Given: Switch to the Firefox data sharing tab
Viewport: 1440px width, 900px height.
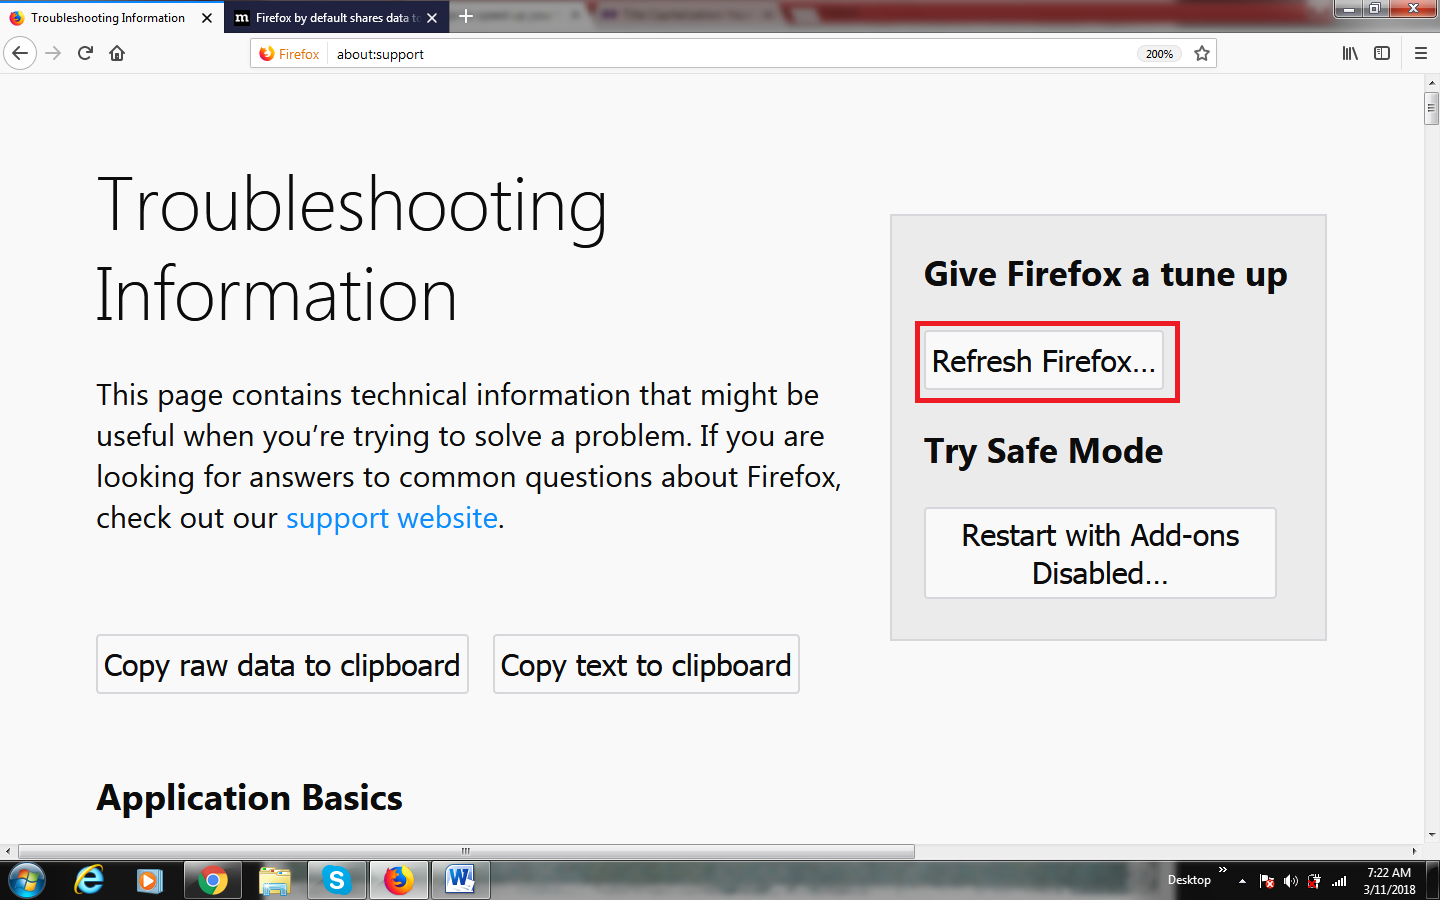Looking at the screenshot, I should click(335, 17).
